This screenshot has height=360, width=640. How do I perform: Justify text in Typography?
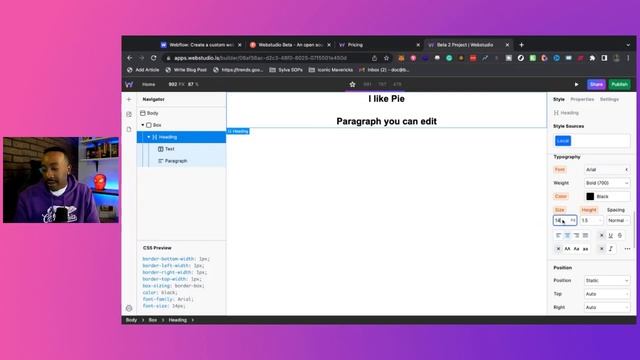pos(585,236)
